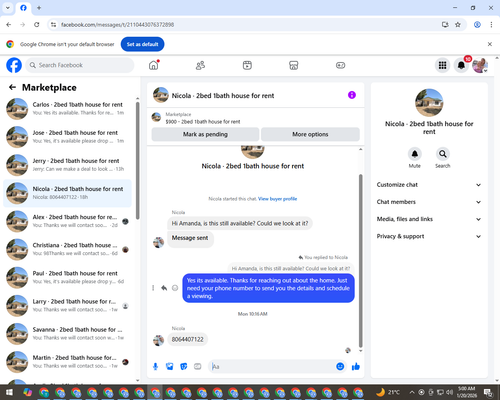The height and width of the screenshot is (400, 500).
Task: Open conversation information purple icon
Action: click(352, 95)
